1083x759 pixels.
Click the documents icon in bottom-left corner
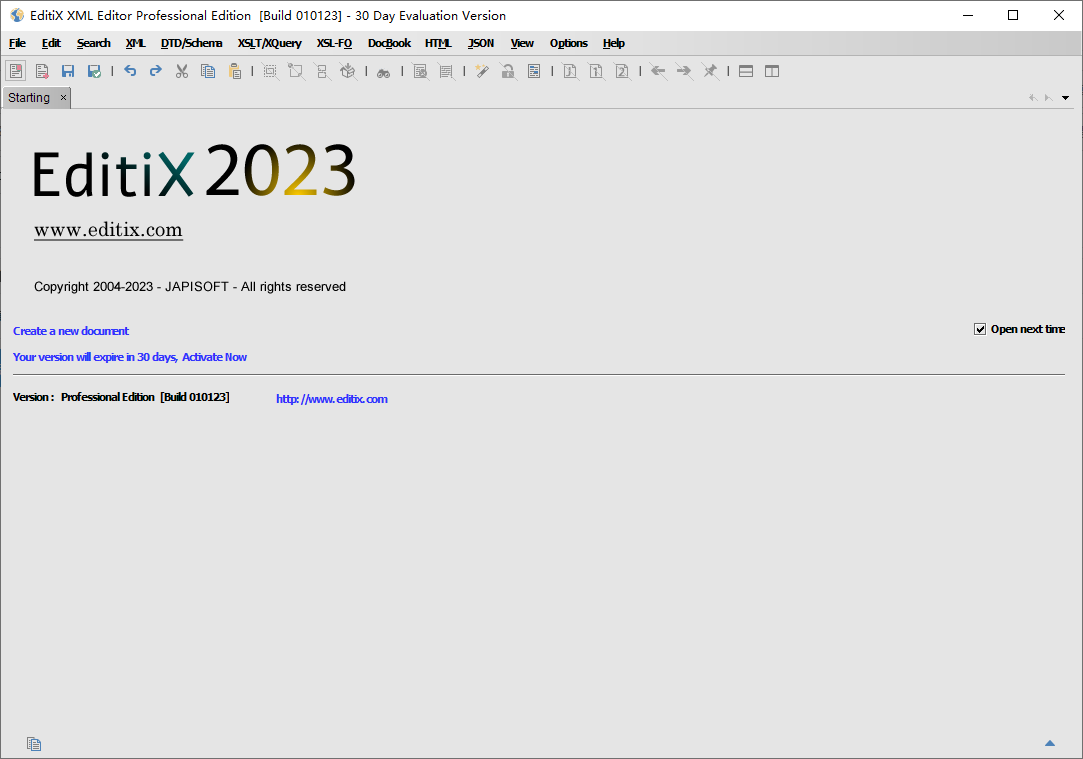tap(34, 744)
